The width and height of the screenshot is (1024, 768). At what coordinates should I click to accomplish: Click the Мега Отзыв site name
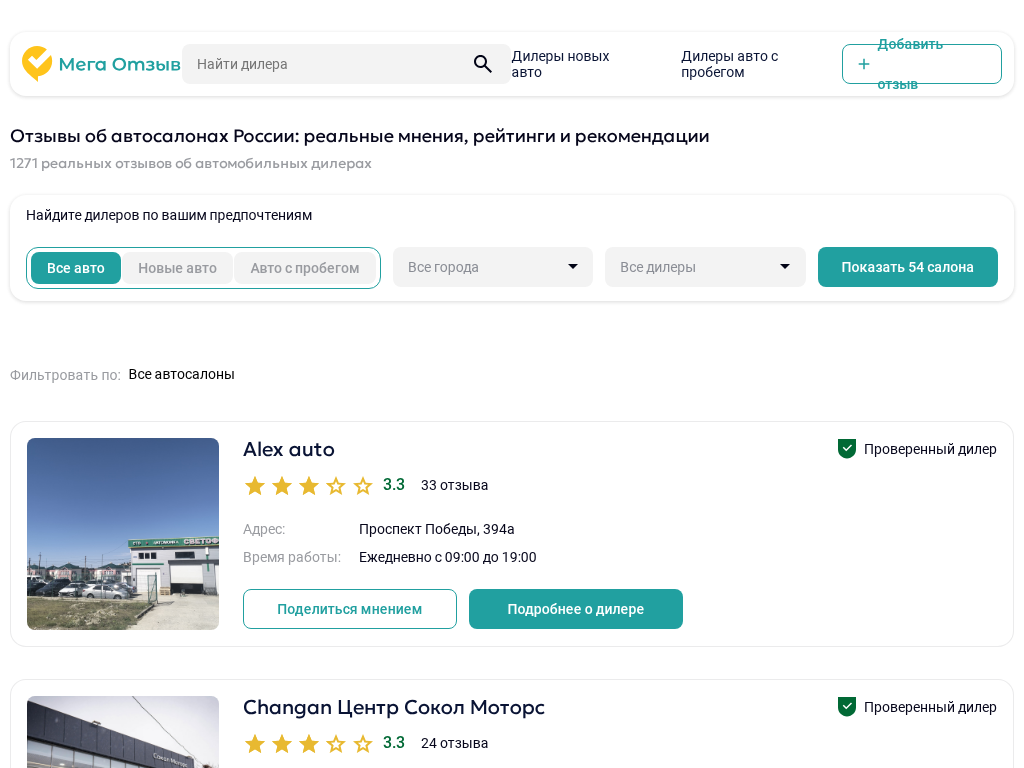coord(120,64)
